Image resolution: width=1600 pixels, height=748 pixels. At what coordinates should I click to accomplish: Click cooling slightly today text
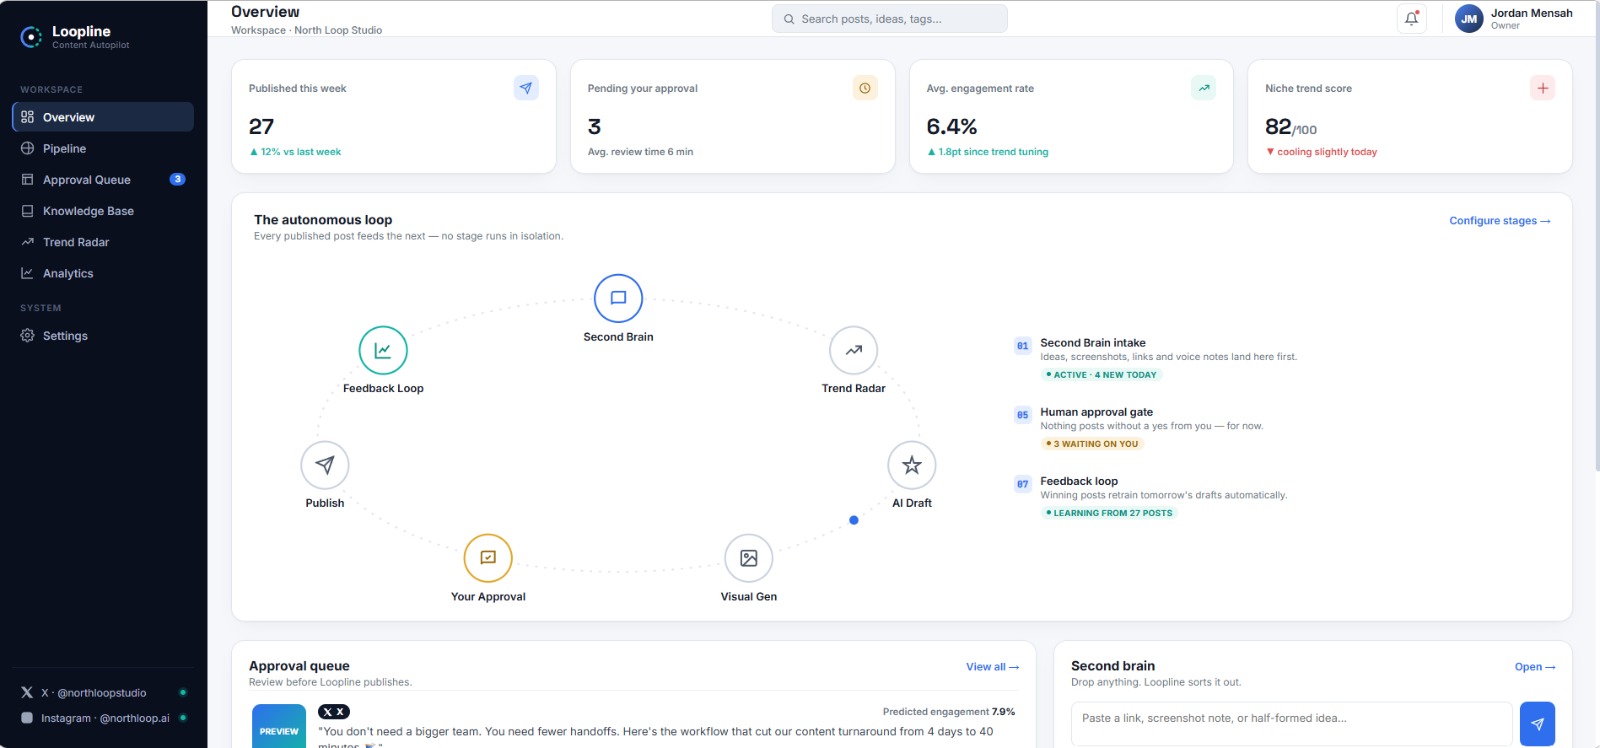point(1321,152)
